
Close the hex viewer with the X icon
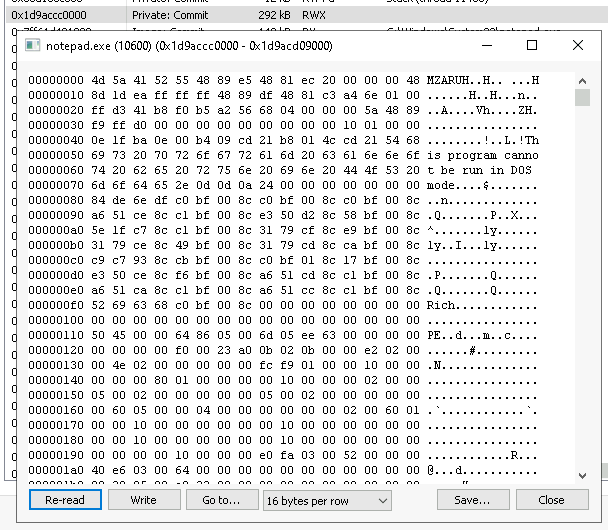[578, 46]
